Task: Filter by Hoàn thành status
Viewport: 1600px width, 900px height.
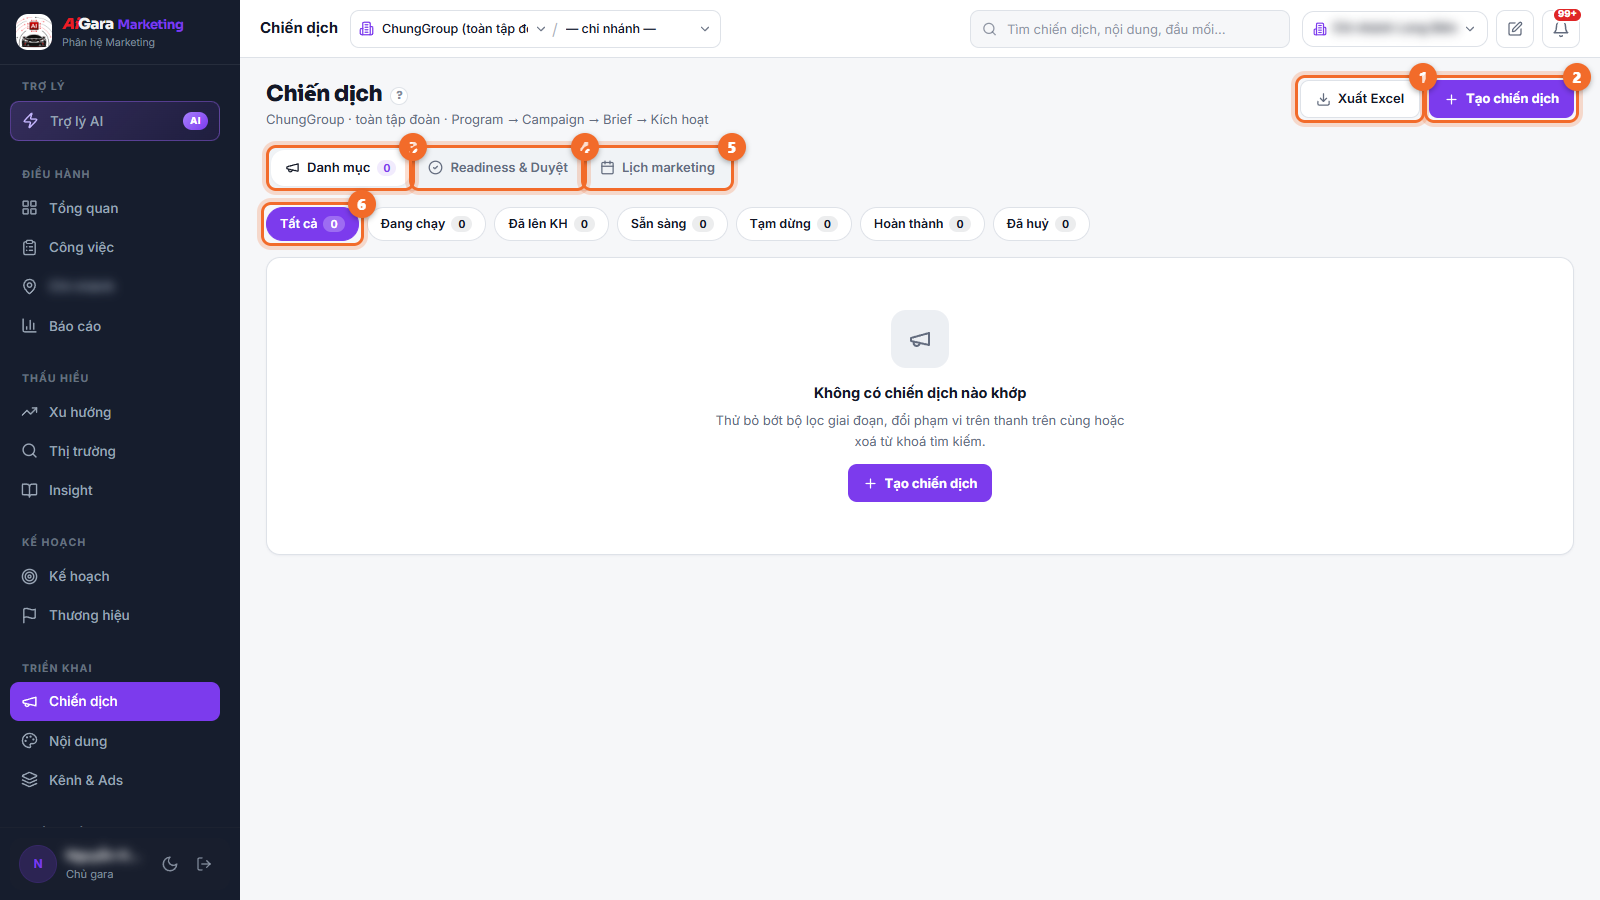Action: (922, 224)
